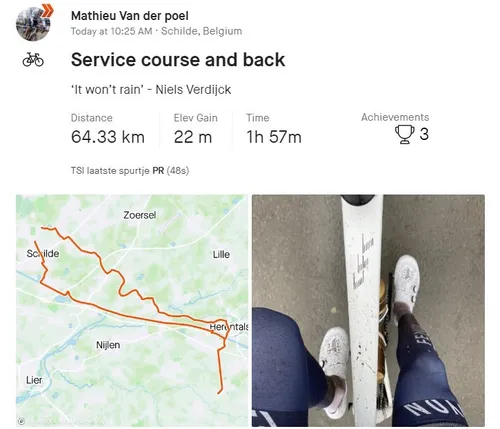Open the Service course and back activity title
The image size is (500, 429).
(x=178, y=60)
